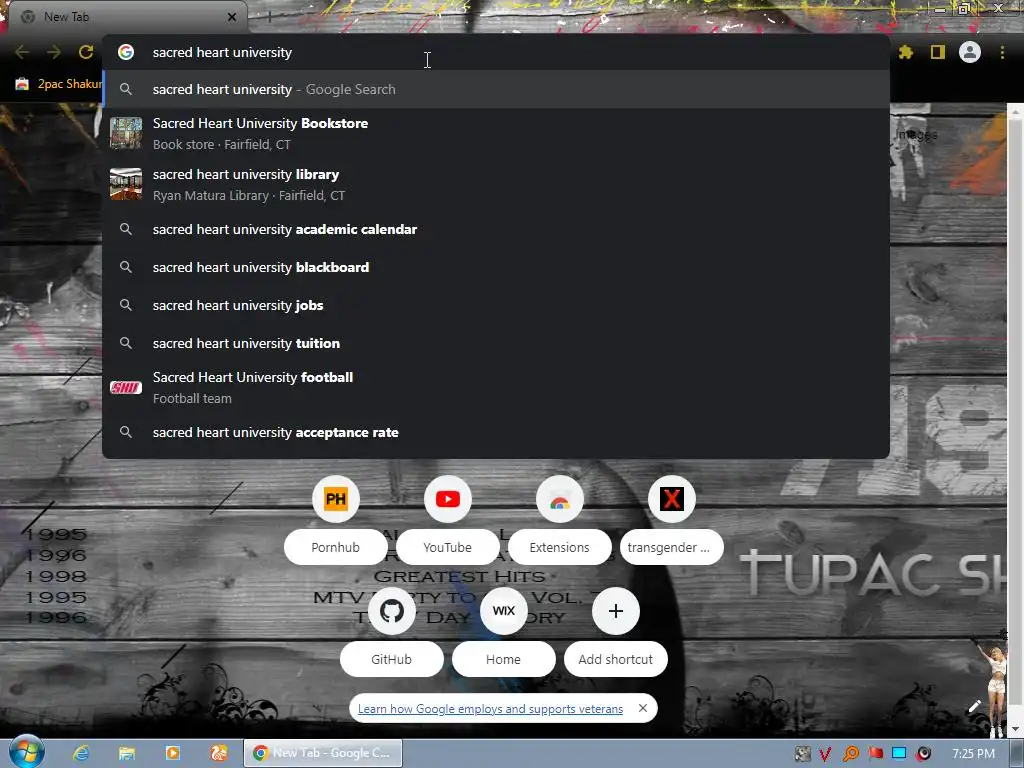Image resolution: width=1024 pixels, height=768 pixels.
Task: Click the forward navigation arrow
Action: pos(54,52)
